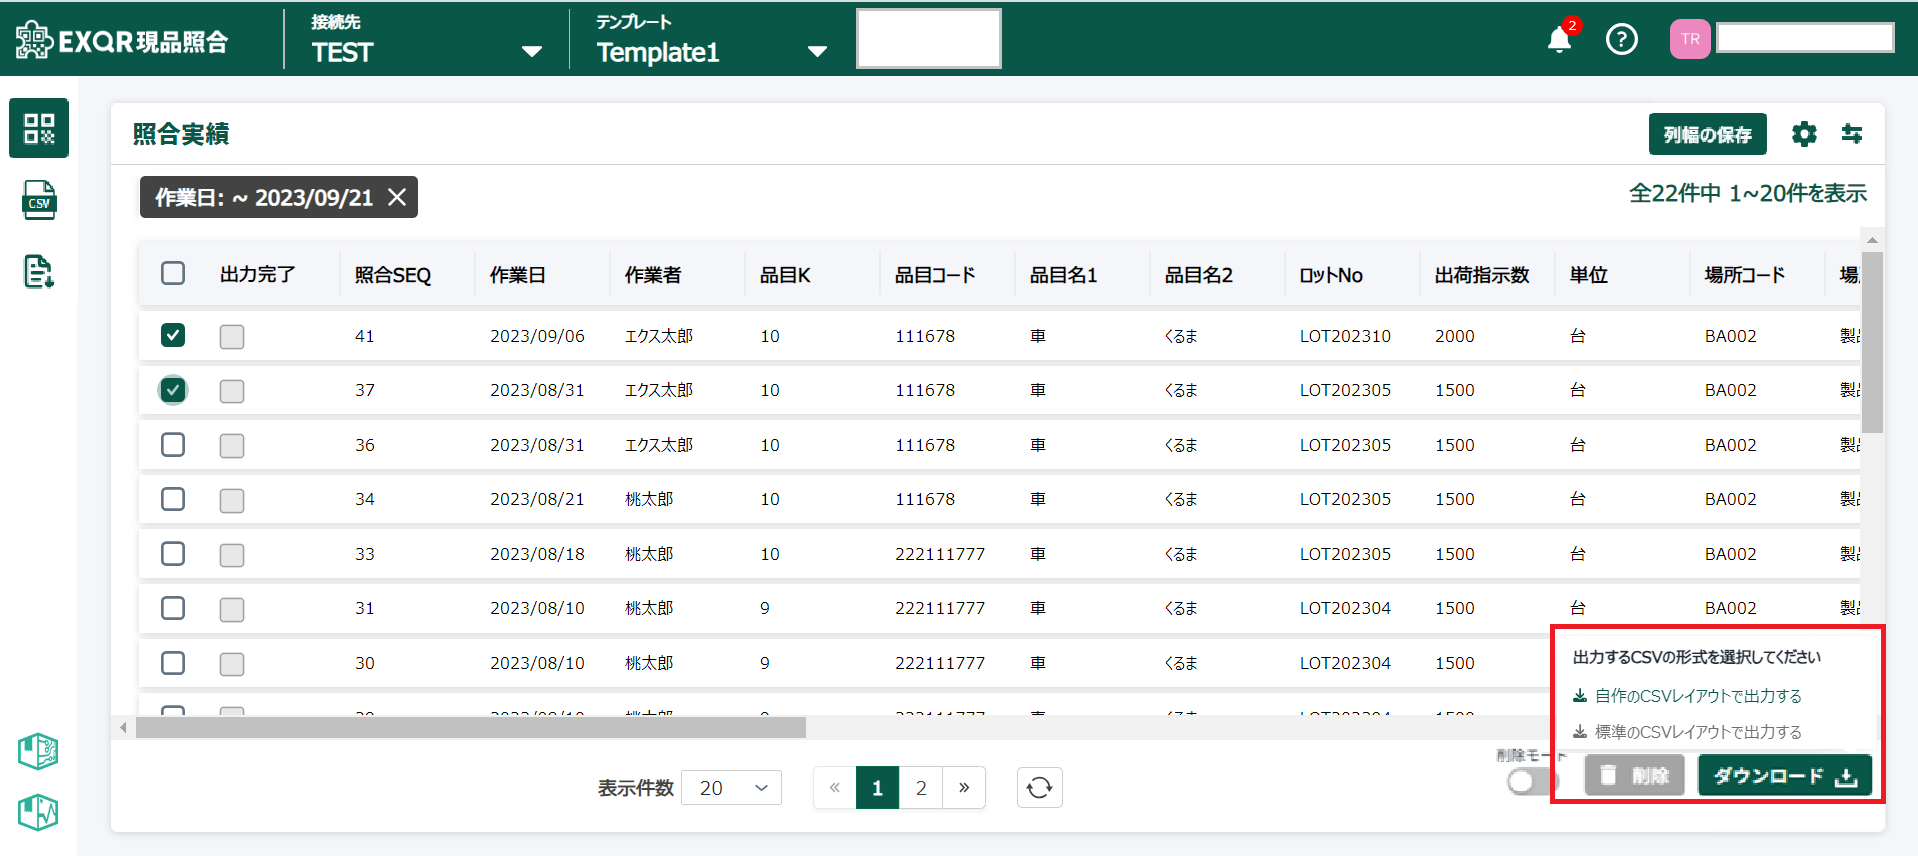
Task: Open the notification bell
Action: 1559,40
